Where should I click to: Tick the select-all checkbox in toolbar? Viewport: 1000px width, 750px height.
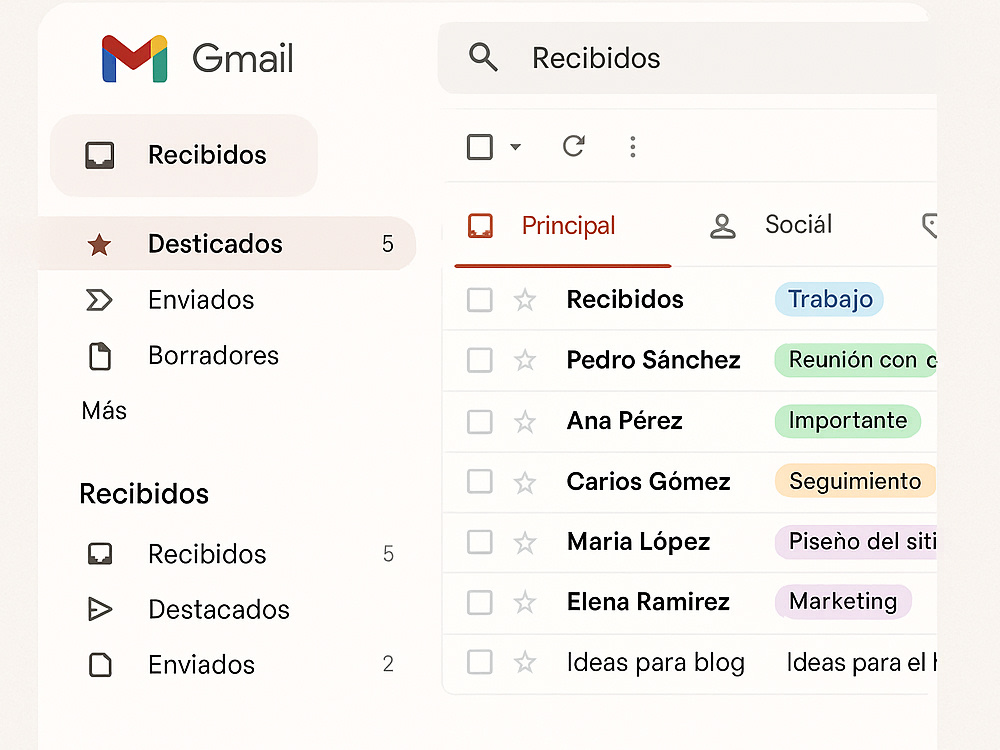480,147
